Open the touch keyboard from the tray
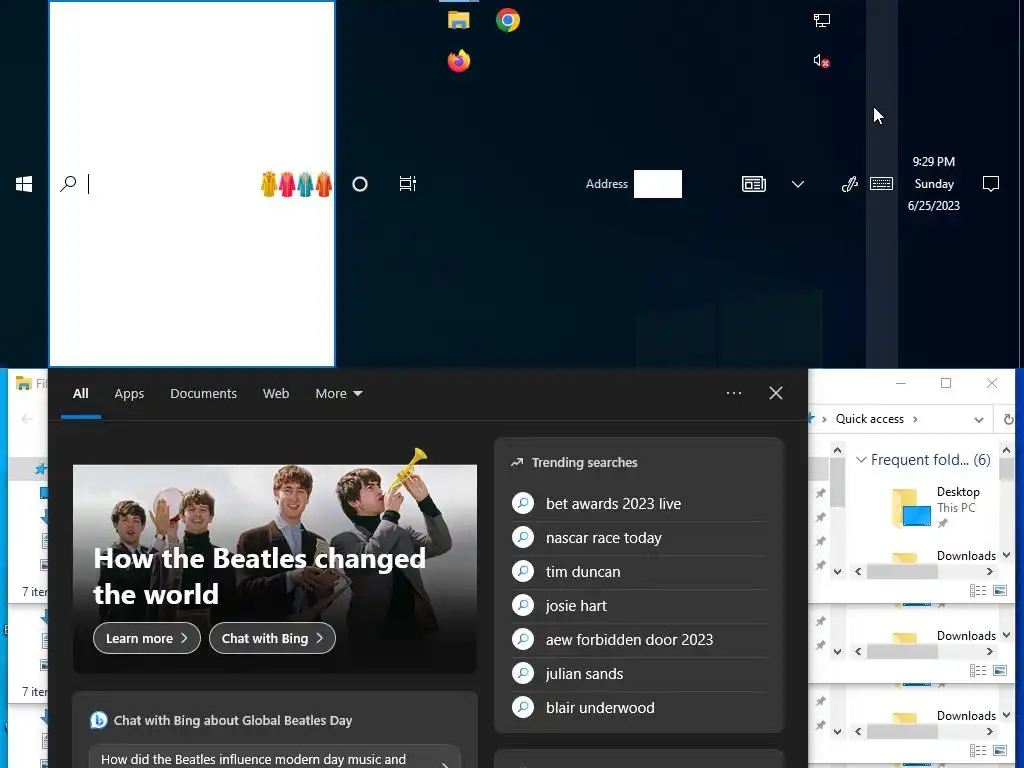The height and width of the screenshot is (768, 1024). pos(882,184)
